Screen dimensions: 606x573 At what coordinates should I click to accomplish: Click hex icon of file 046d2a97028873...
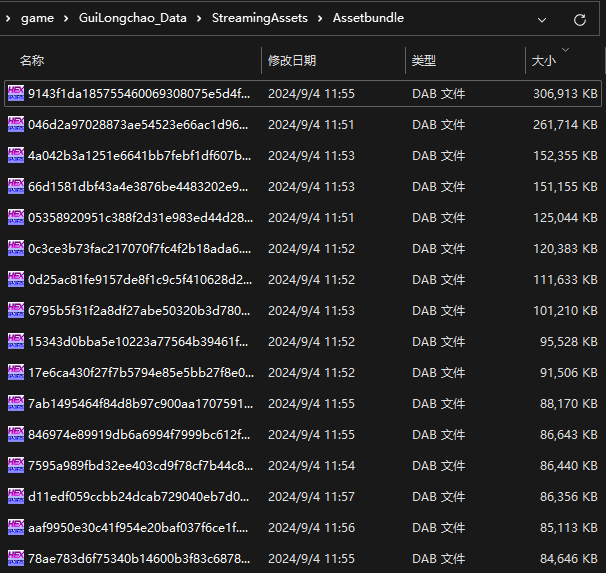tap(16, 124)
